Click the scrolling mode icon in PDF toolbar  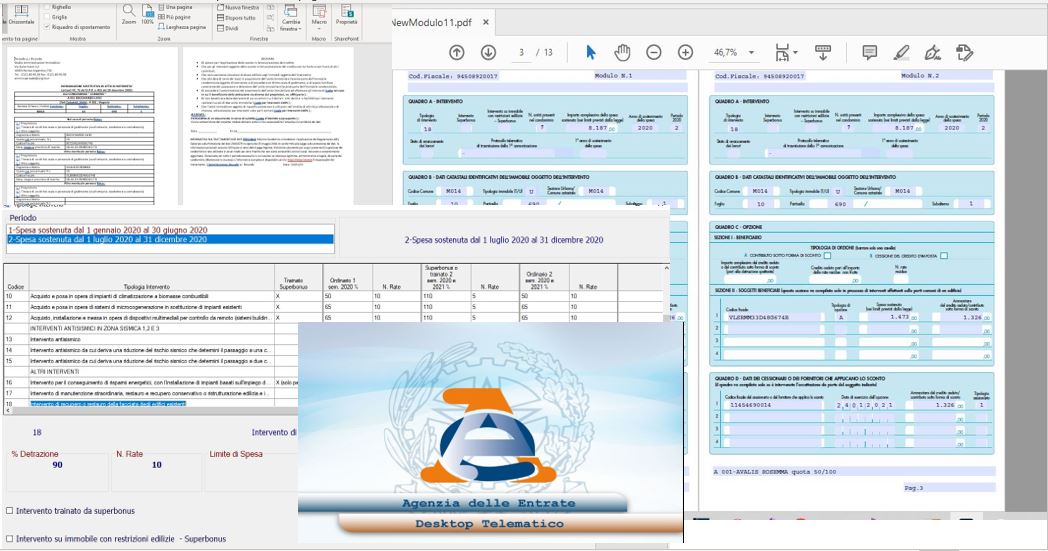[x=823, y=53]
